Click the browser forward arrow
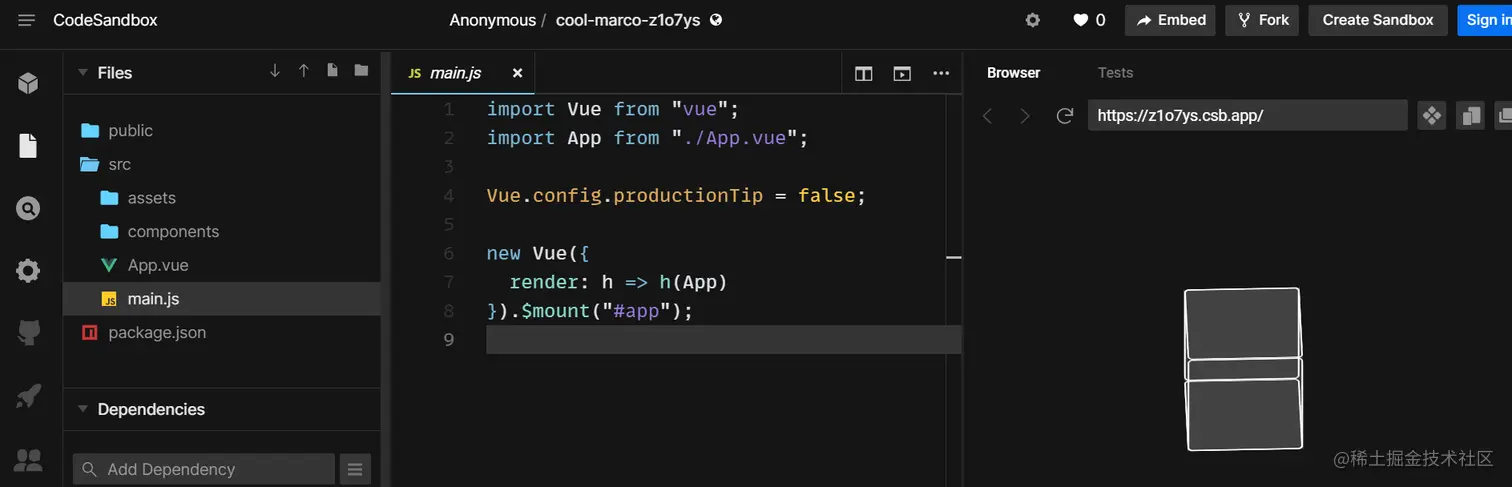Viewport: 1512px width, 487px height. pos(1024,116)
